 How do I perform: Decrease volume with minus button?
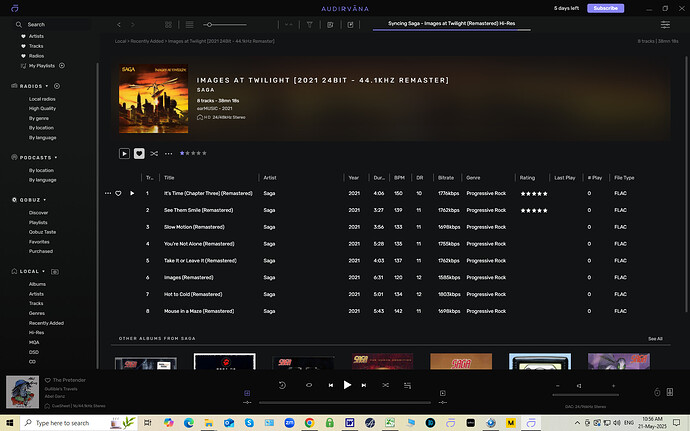coord(558,386)
